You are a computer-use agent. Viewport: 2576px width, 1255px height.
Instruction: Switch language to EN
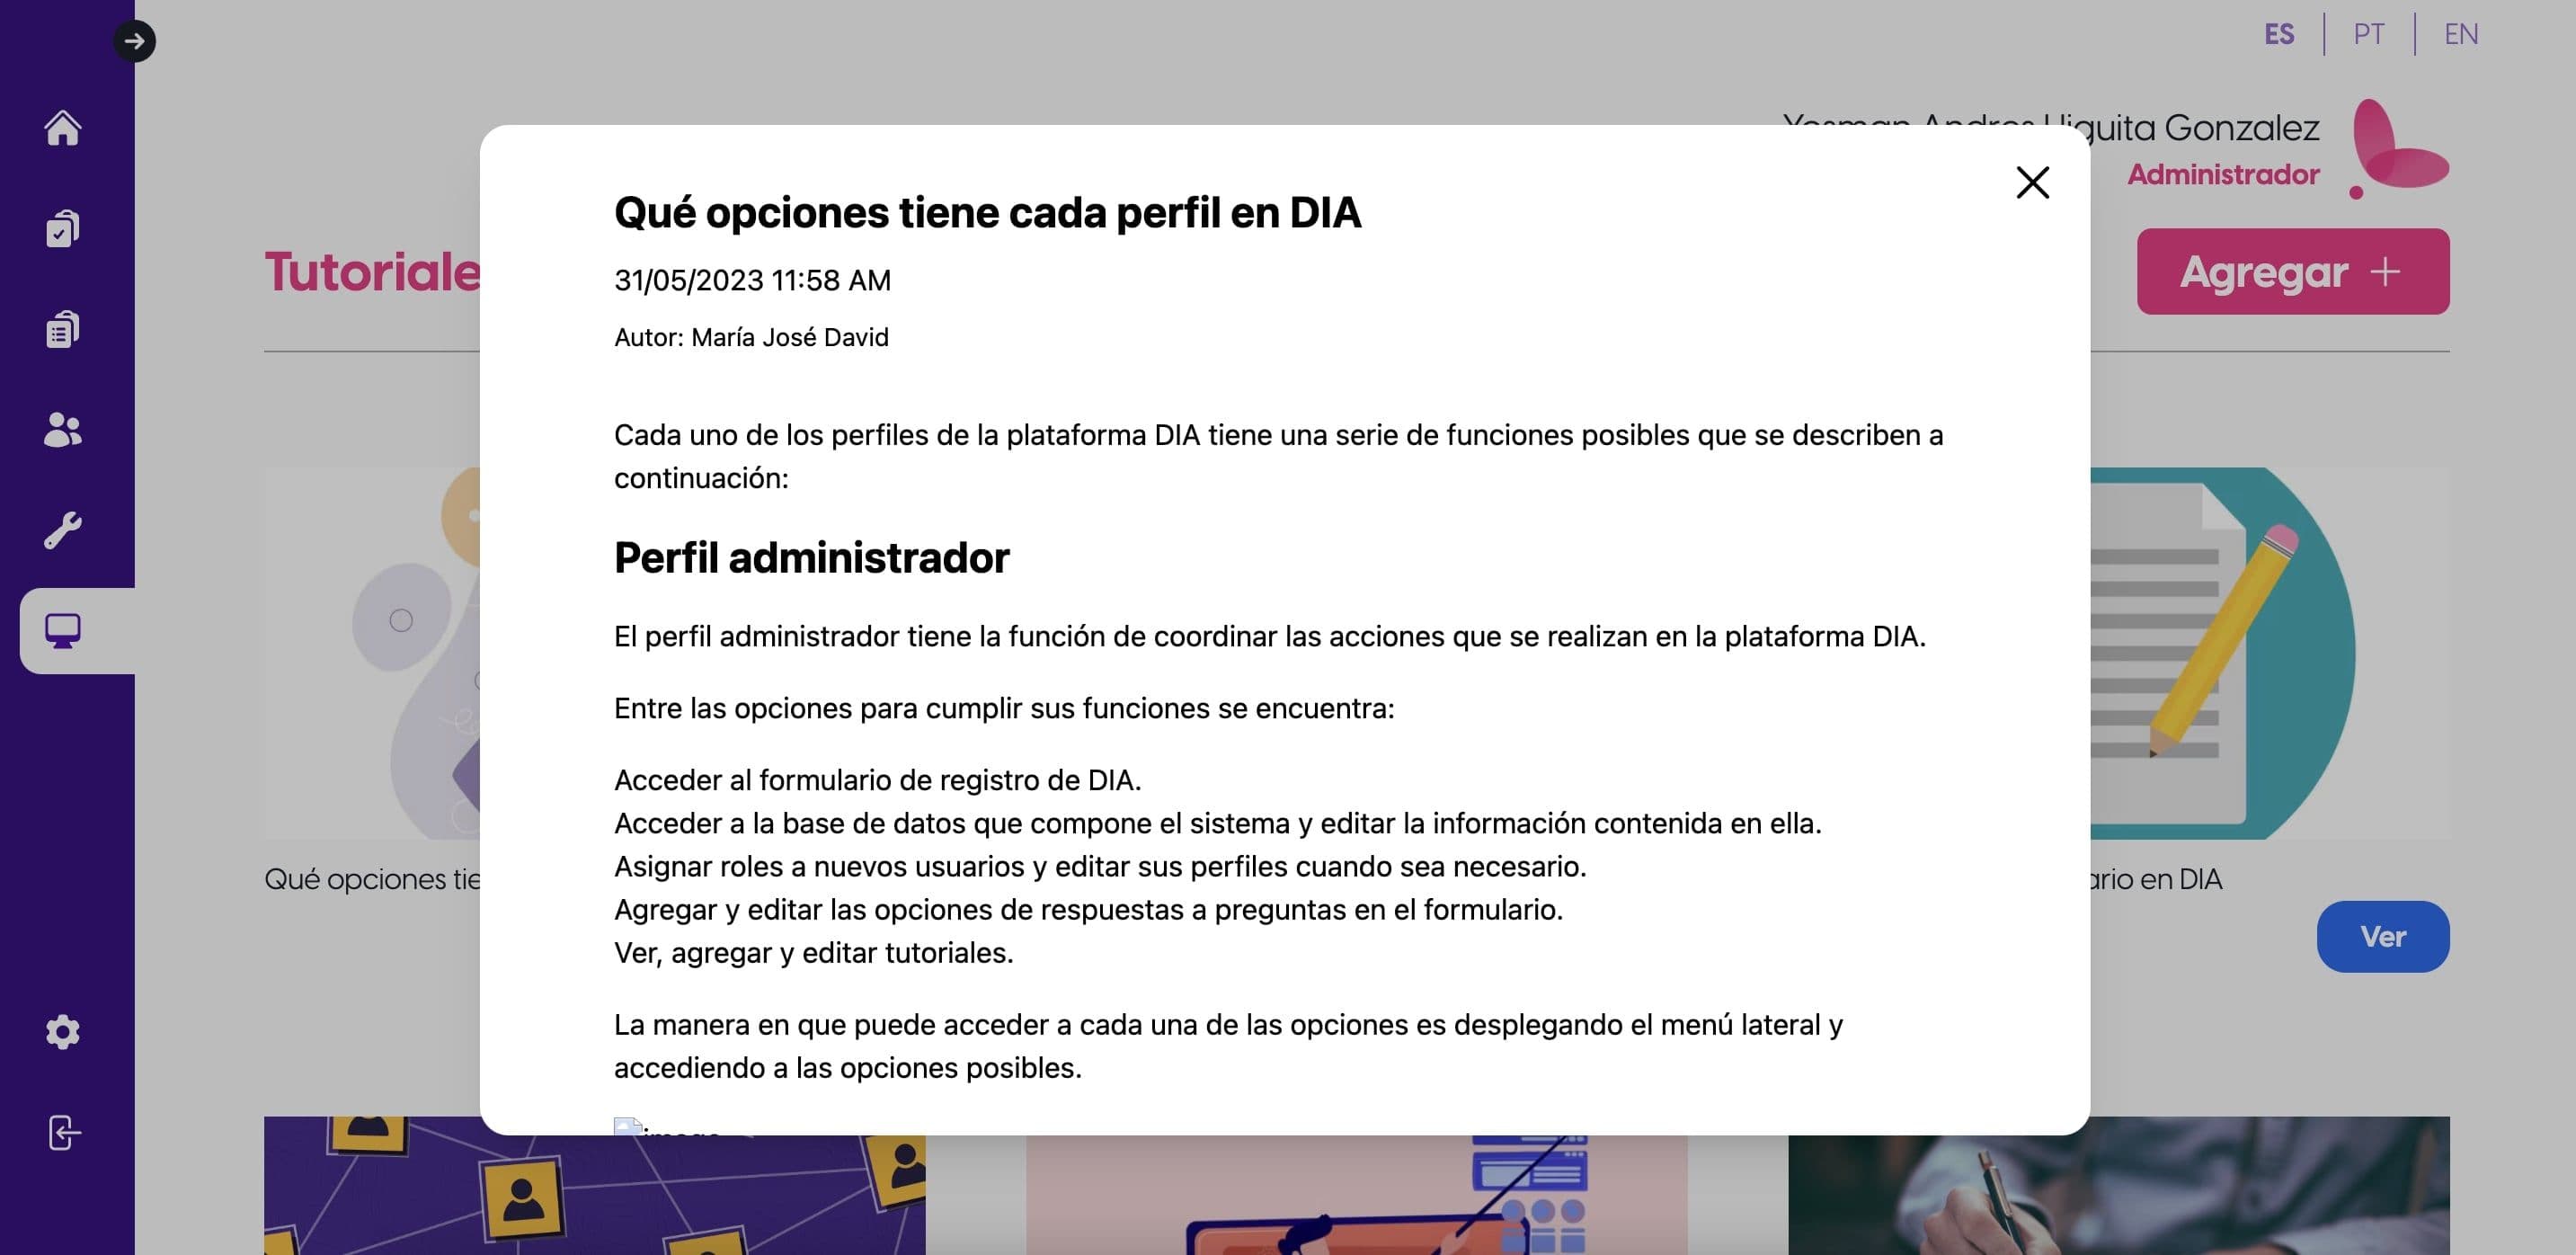coord(2461,34)
